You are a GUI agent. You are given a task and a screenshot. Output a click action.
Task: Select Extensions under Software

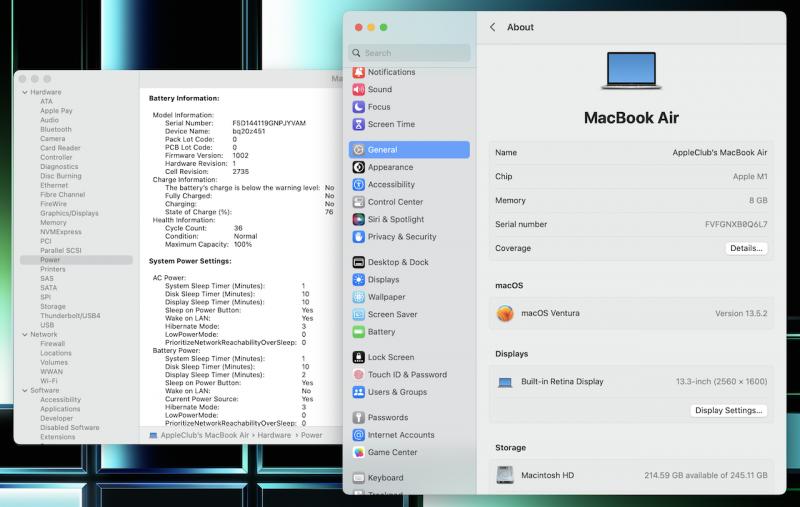point(58,437)
